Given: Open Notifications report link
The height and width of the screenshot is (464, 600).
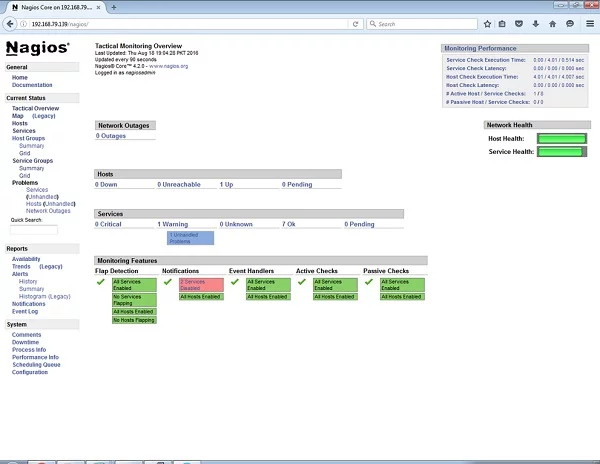Looking at the screenshot, I should (29, 304).
